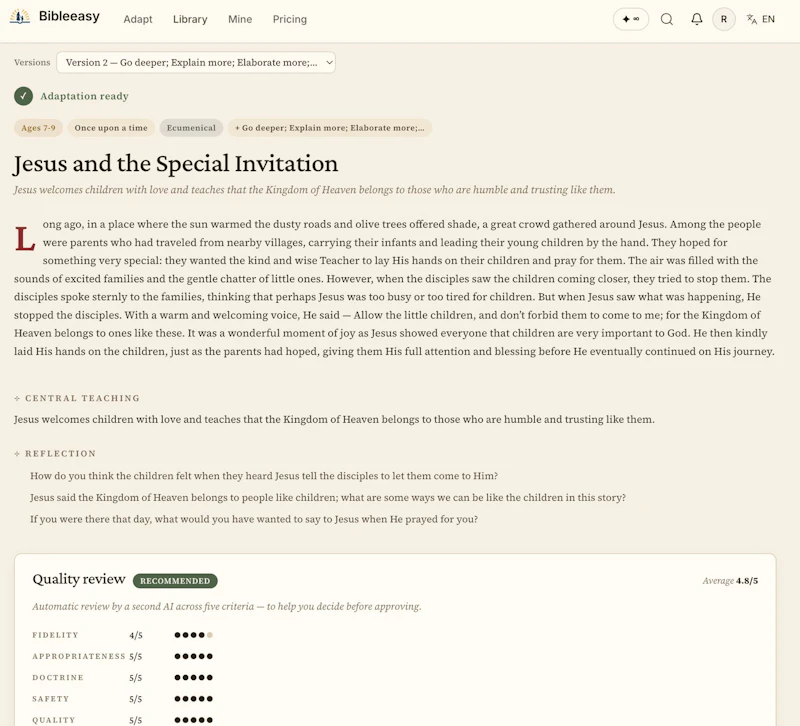Click the CENTRAL TEACHING heading
800x726 pixels.
[82, 398]
